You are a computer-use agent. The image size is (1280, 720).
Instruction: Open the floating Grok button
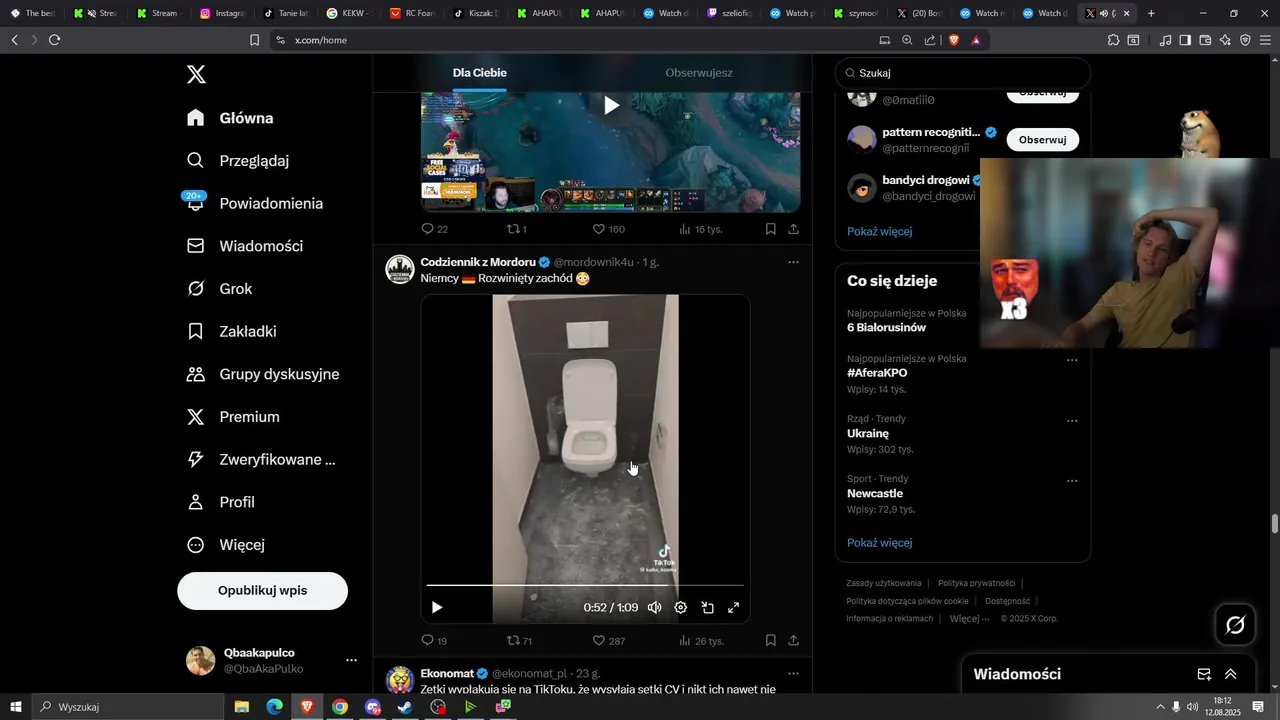tap(1235, 626)
